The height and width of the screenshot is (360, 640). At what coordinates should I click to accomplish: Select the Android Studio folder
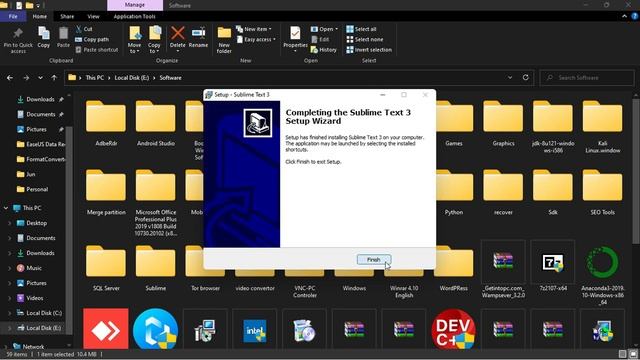pos(156,123)
